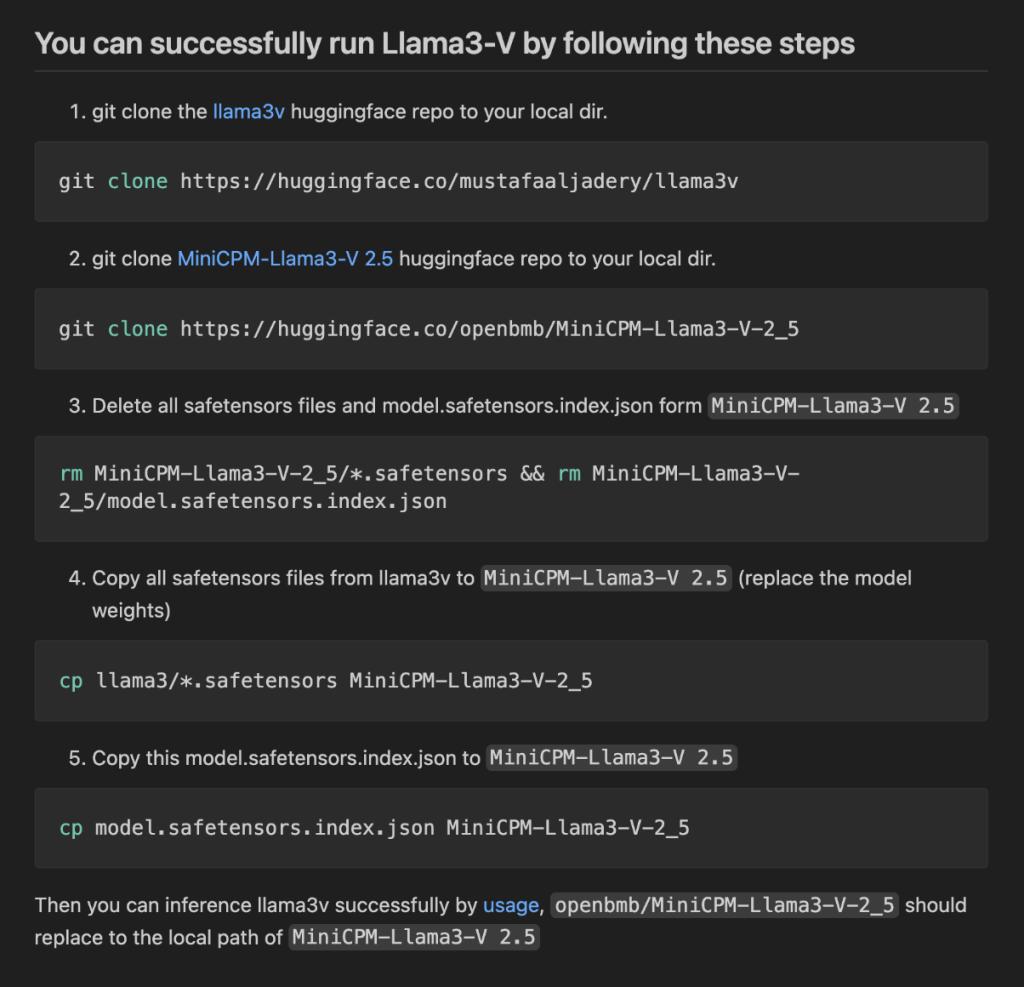
Task: Click the final inline MiniCPM-Llama3-V 2.5 code at the bottom
Action: point(414,938)
